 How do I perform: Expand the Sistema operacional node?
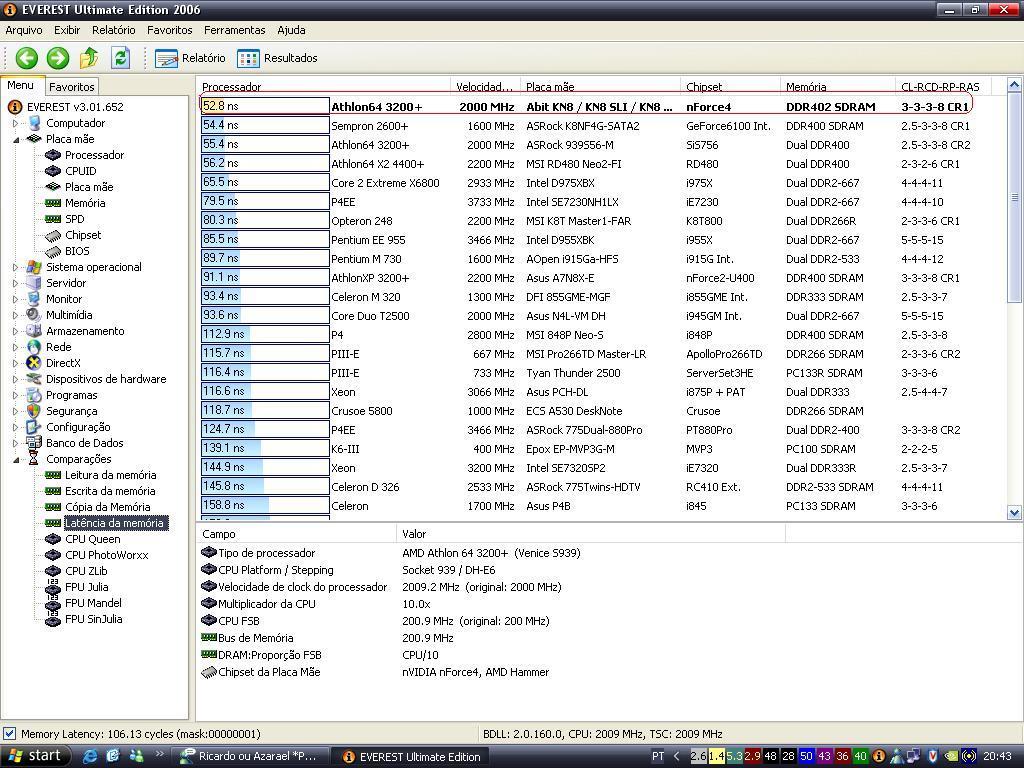tap(16, 267)
